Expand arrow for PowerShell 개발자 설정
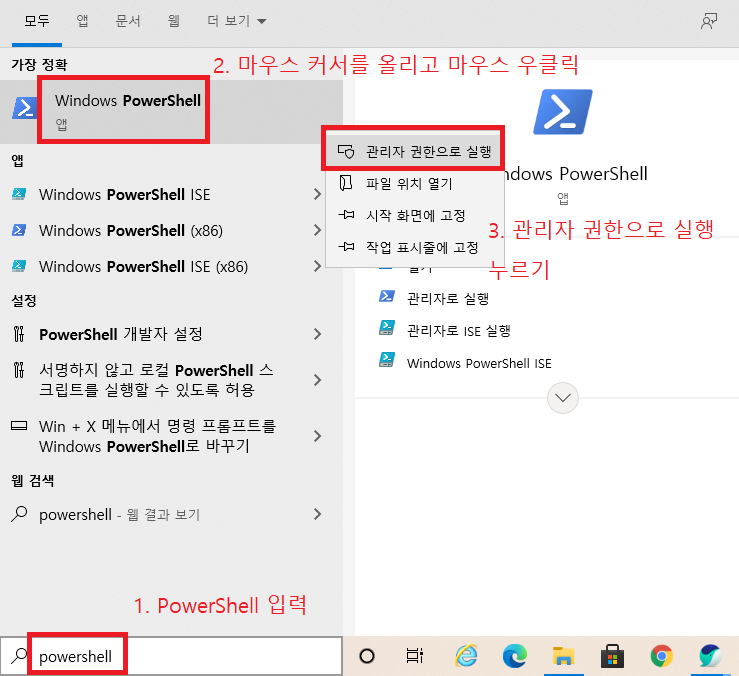The width and height of the screenshot is (739, 676). (318, 334)
